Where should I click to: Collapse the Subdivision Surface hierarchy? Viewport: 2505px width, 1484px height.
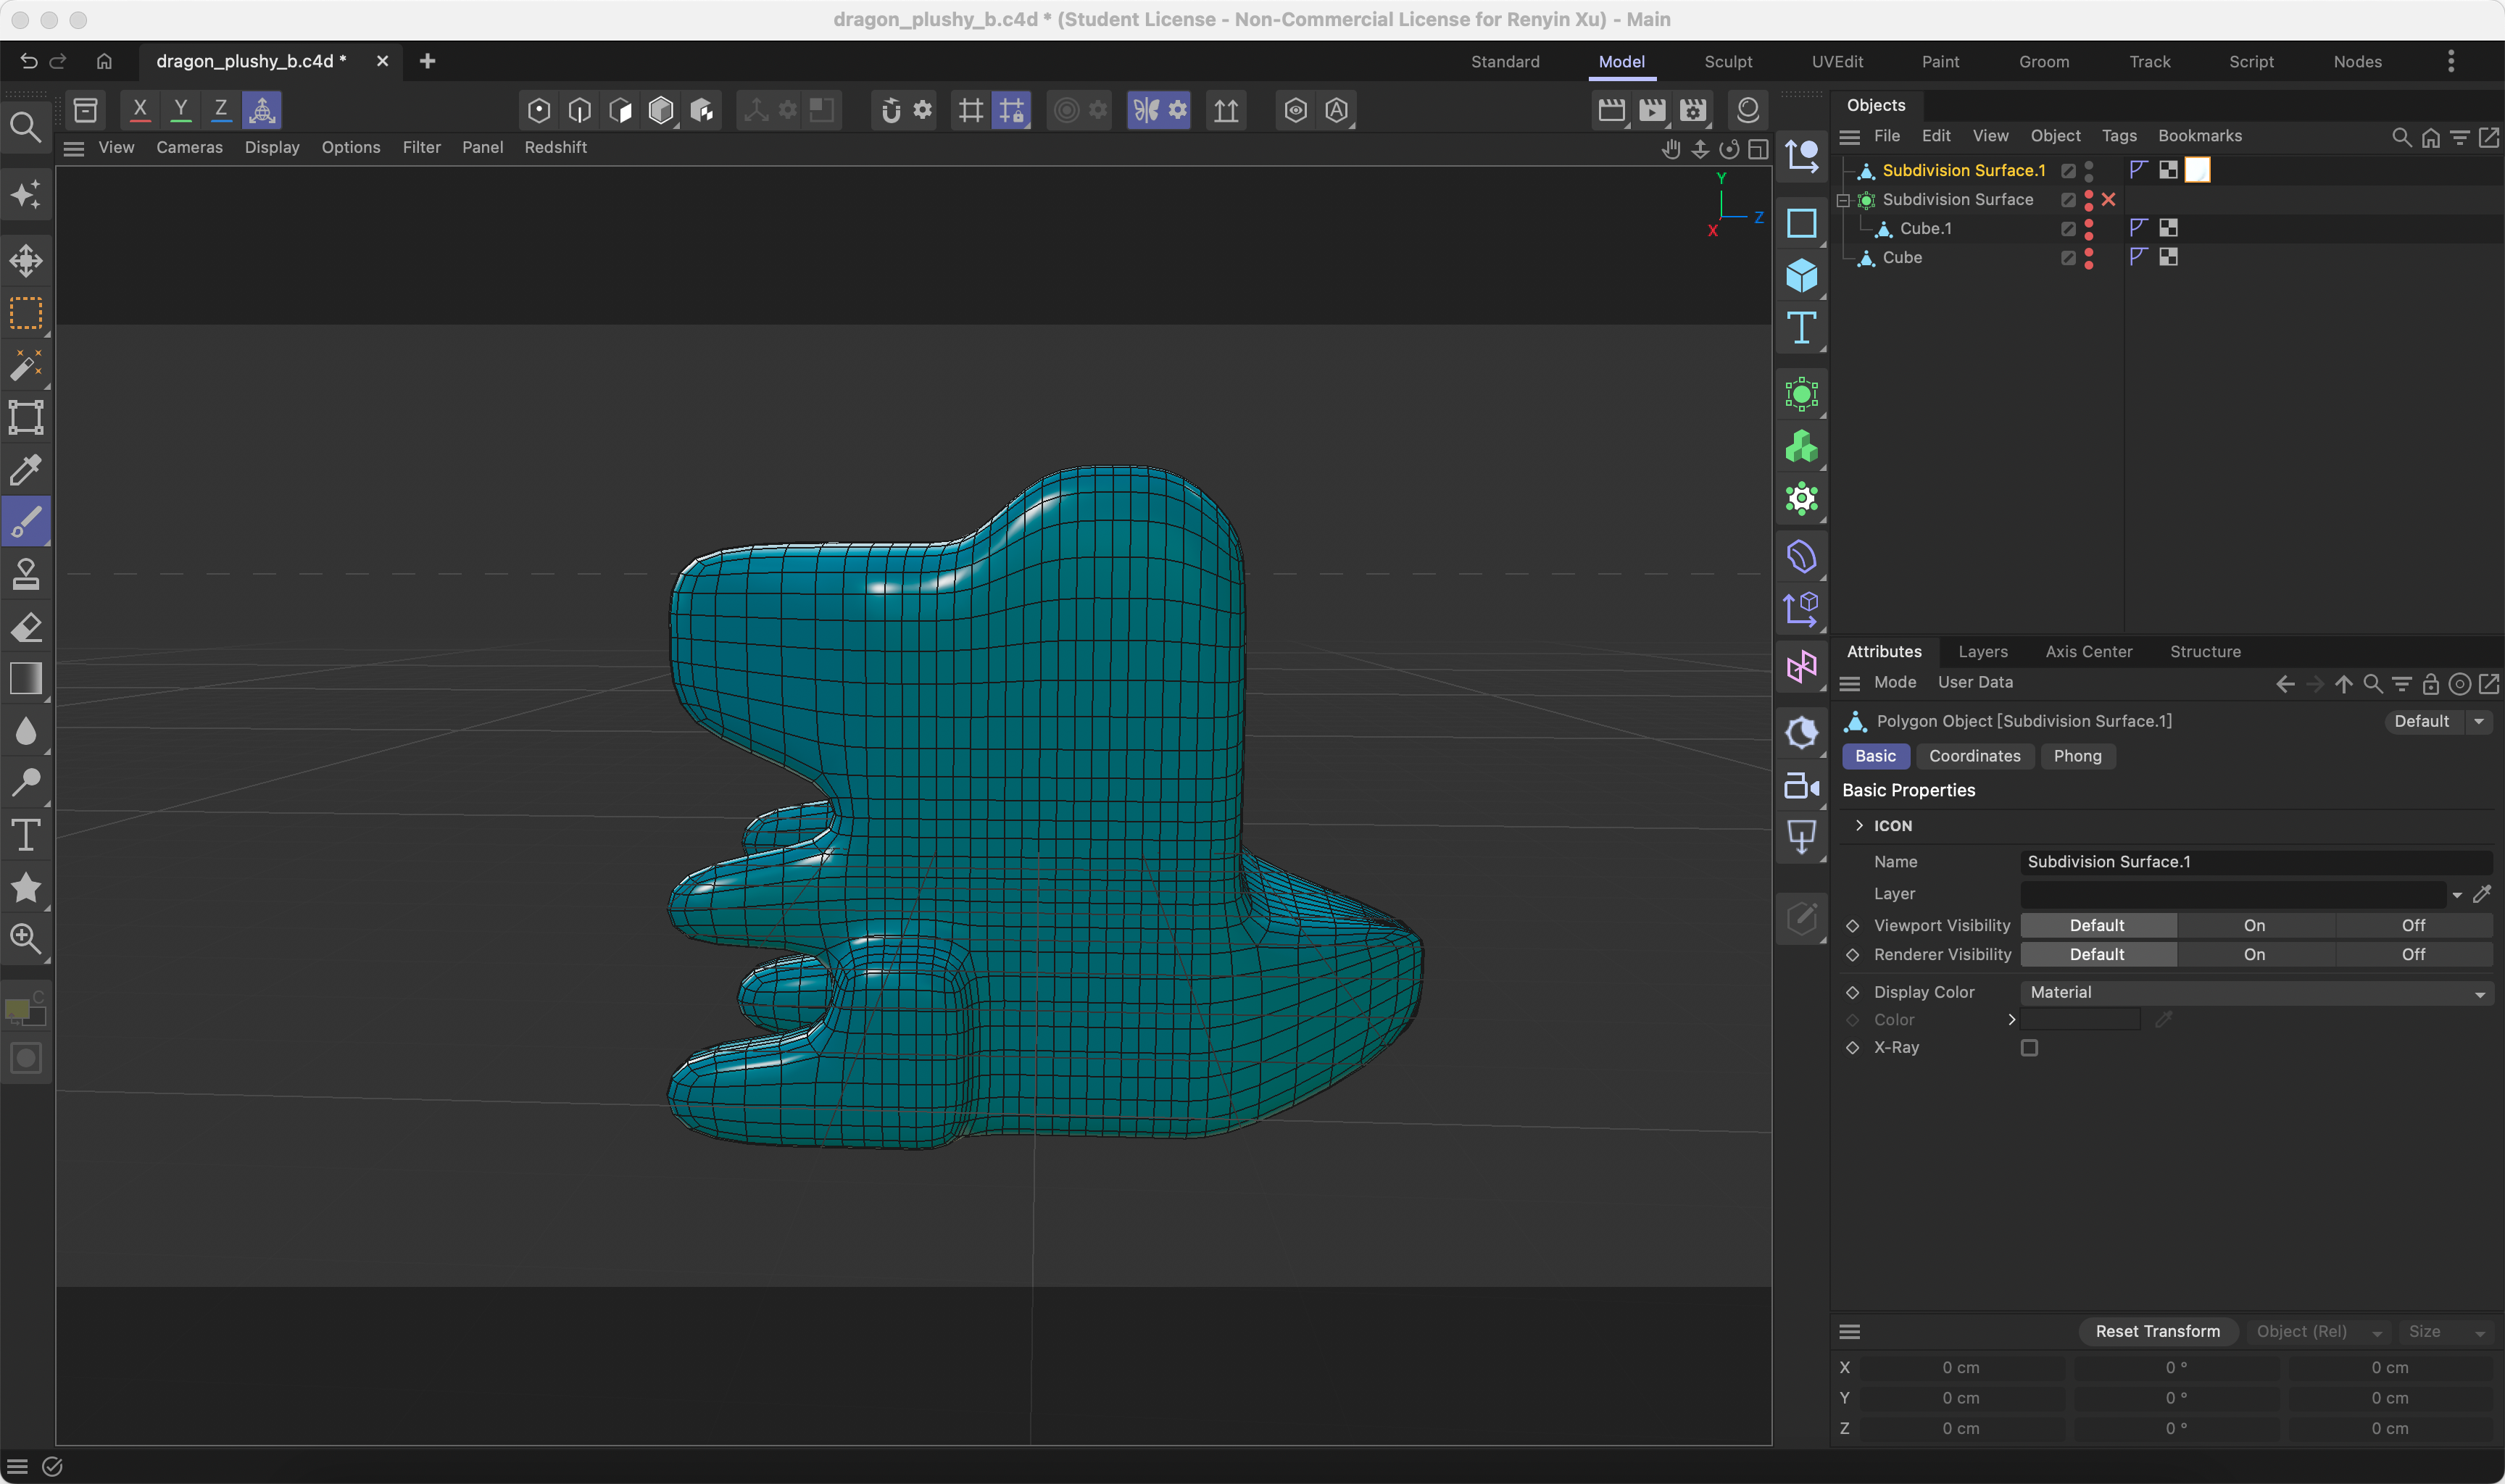[1843, 199]
